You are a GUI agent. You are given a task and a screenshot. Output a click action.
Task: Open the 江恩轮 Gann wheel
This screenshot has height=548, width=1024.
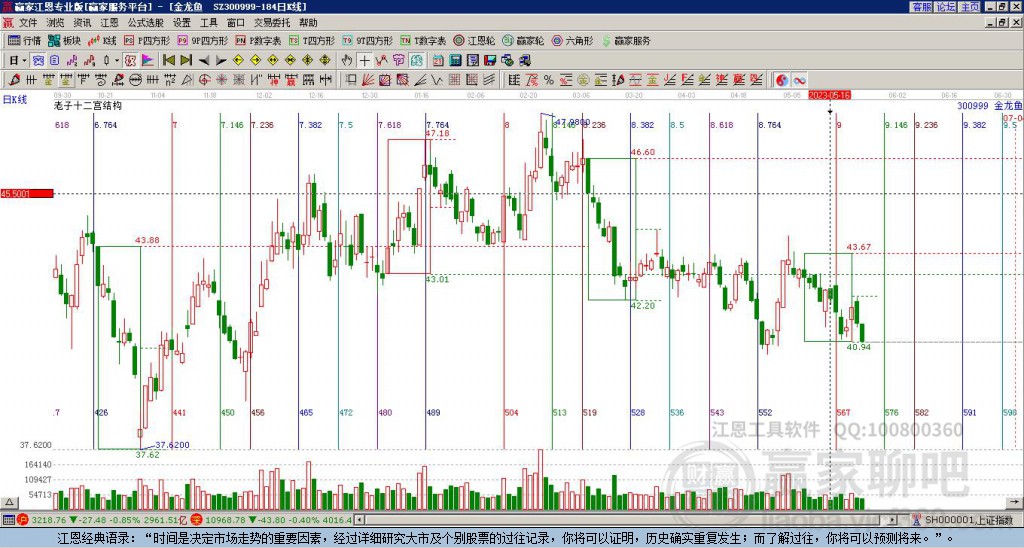pyautogui.click(x=475, y=40)
